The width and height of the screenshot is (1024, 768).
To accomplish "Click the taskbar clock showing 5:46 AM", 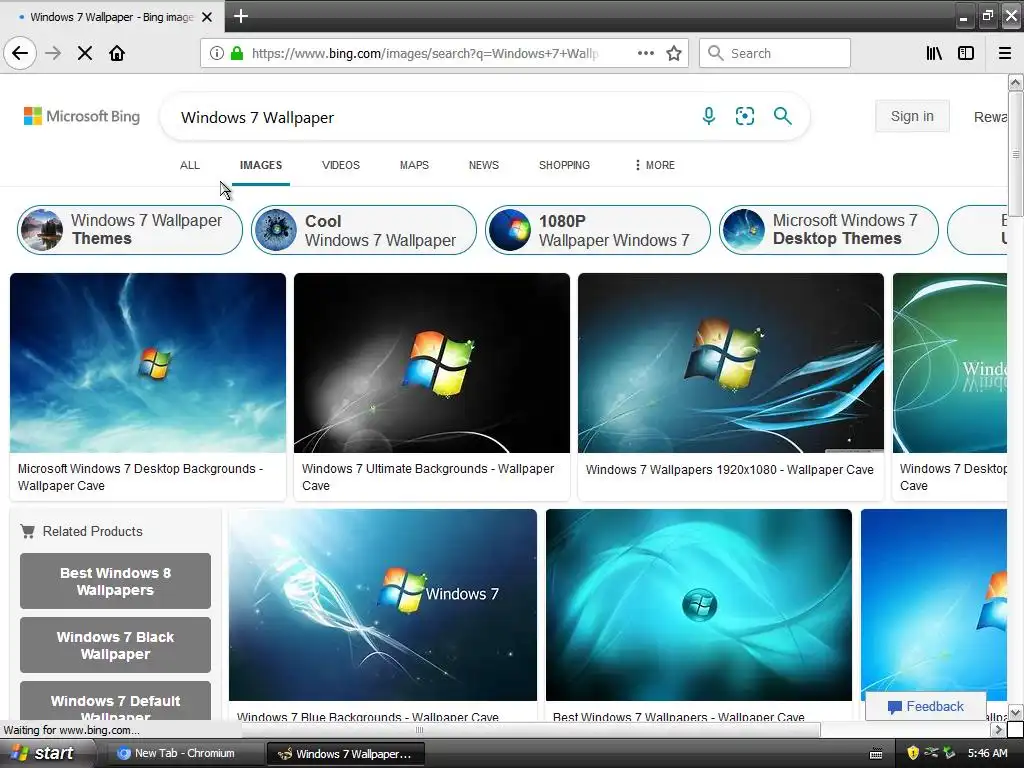I will coord(987,753).
